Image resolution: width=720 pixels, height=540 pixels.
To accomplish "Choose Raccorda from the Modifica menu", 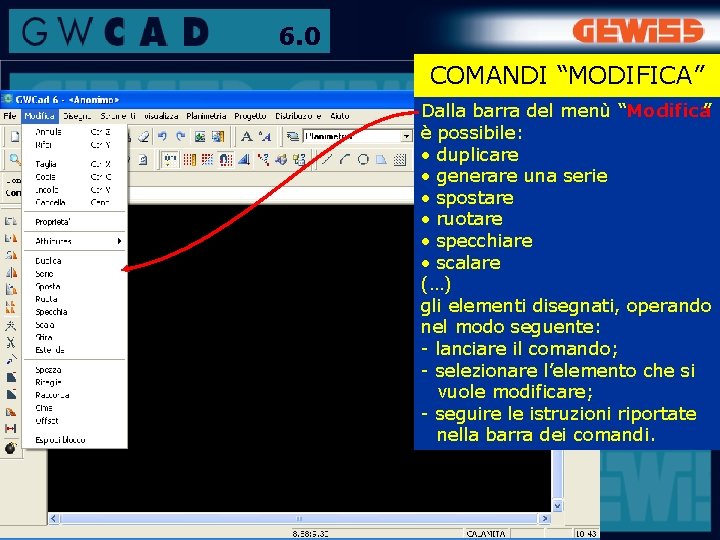I will point(74,395).
